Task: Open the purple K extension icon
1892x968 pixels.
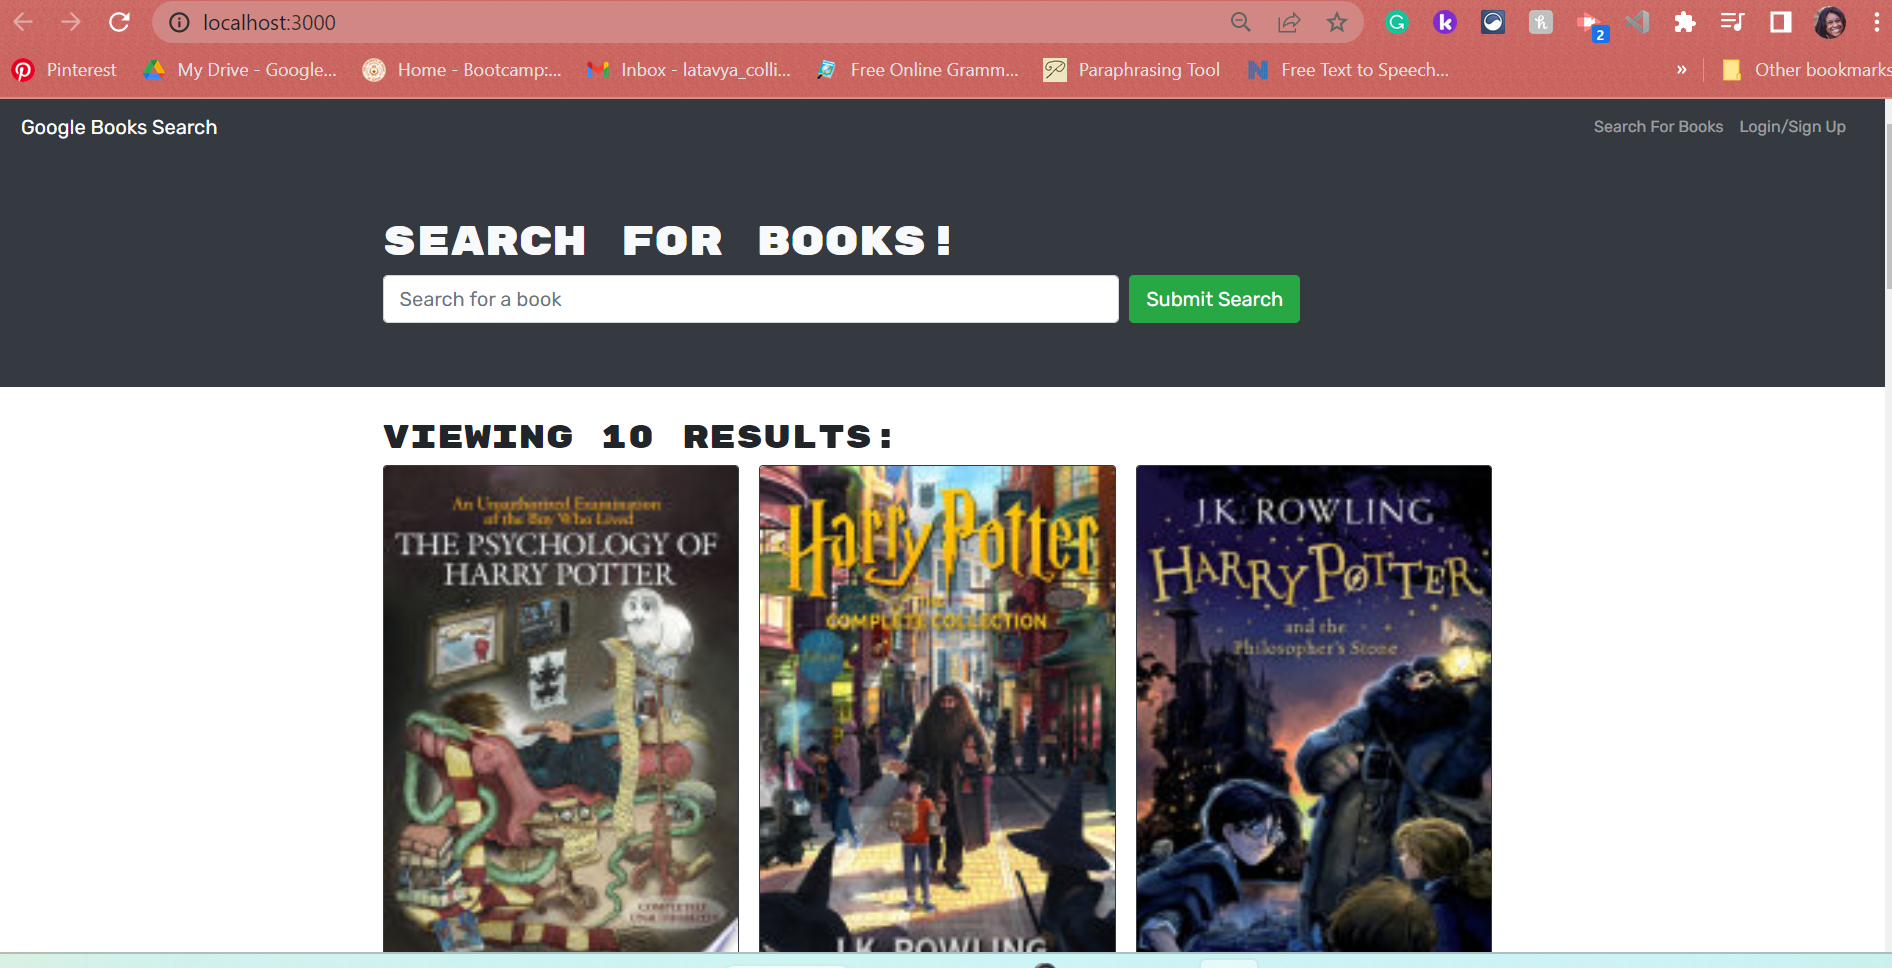Action: point(1445,22)
